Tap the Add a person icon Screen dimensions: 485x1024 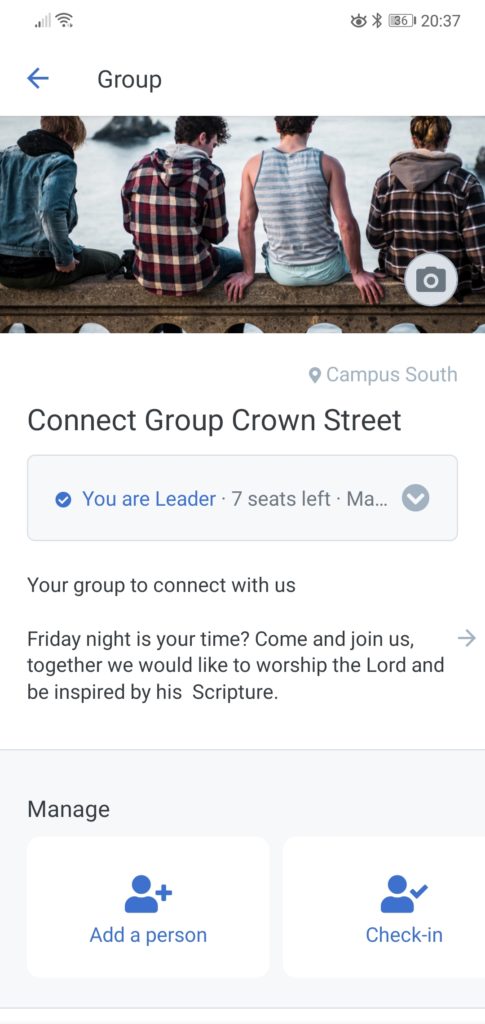[x=148, y=894]
